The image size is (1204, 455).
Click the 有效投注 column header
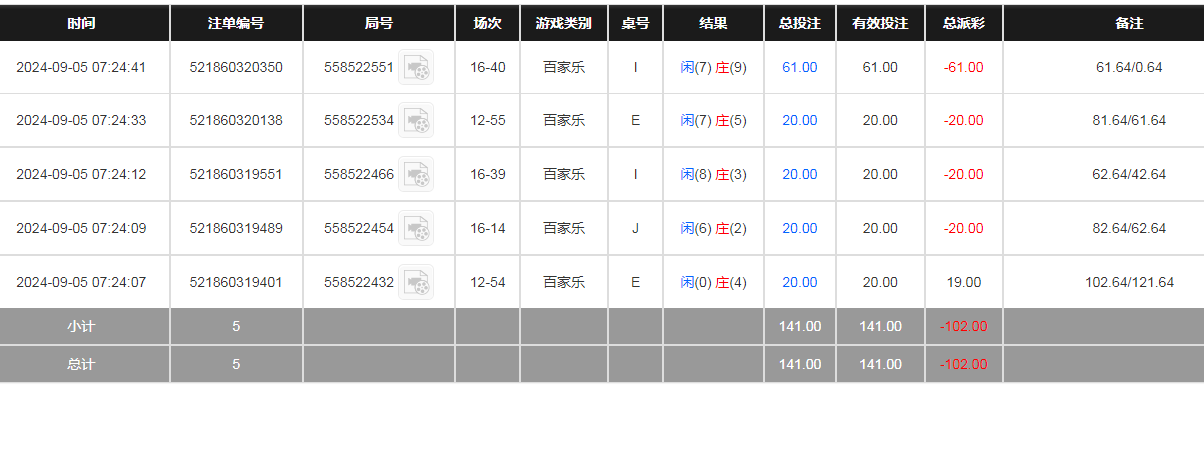(880, 23)
